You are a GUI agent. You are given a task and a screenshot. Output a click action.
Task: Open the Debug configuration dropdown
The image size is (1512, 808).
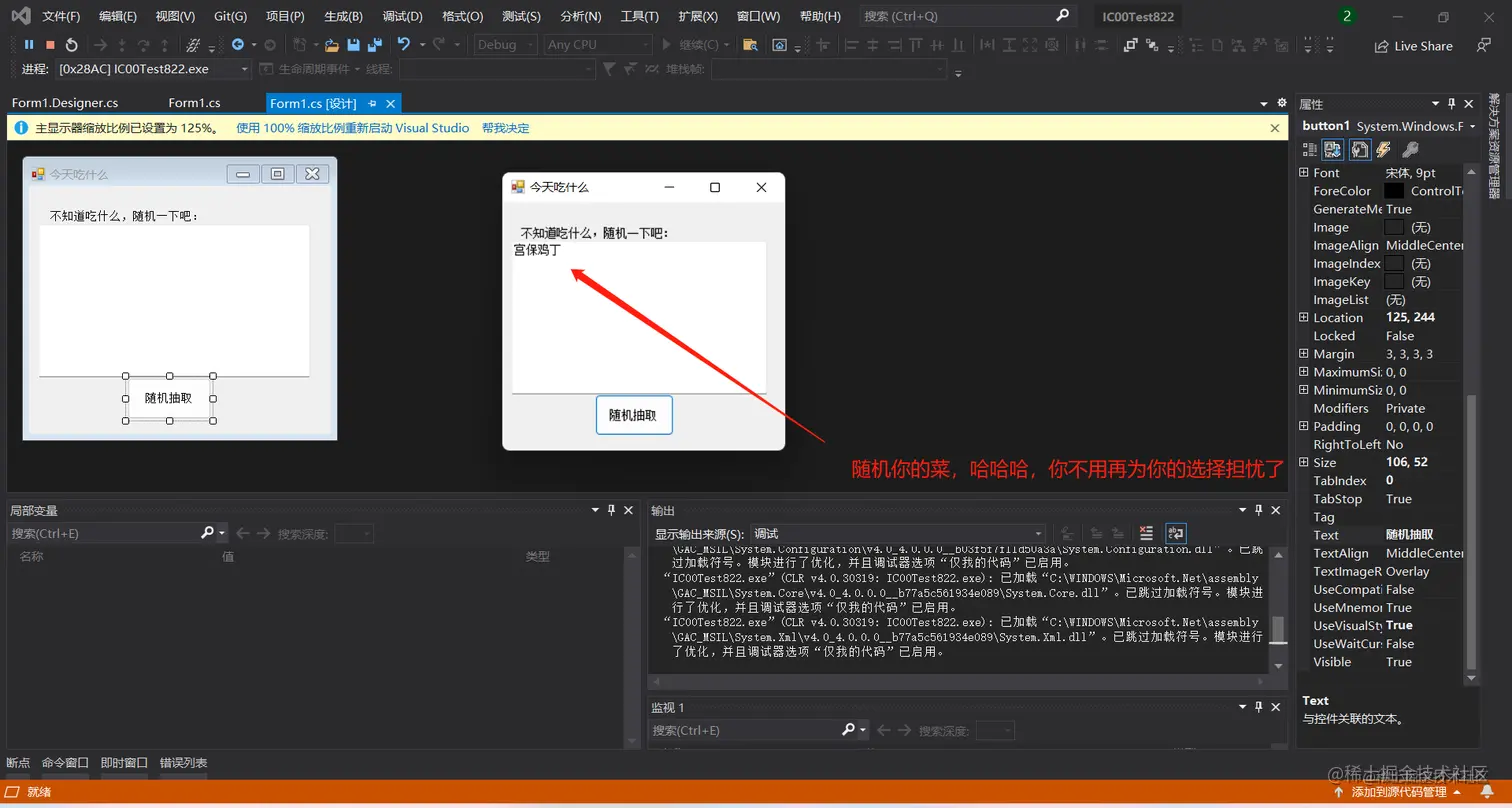(x=506, y=45)
